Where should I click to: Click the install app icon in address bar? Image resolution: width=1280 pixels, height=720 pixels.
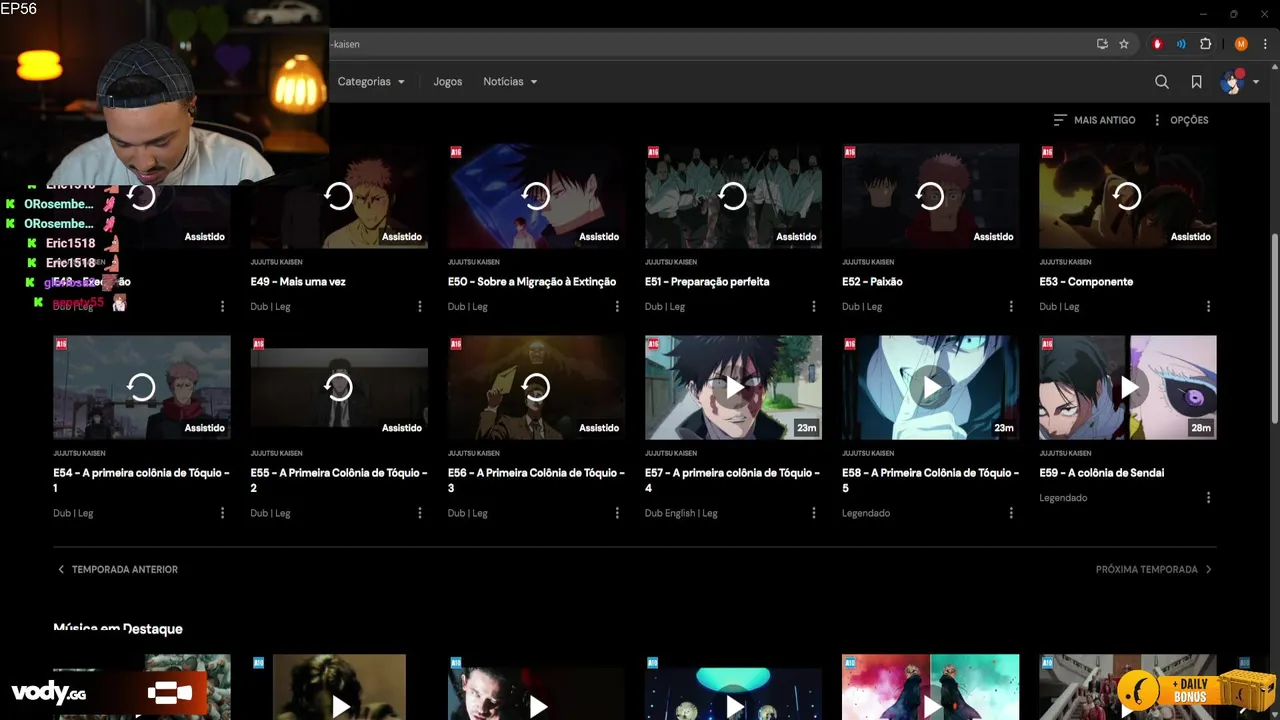[1102, 44]
